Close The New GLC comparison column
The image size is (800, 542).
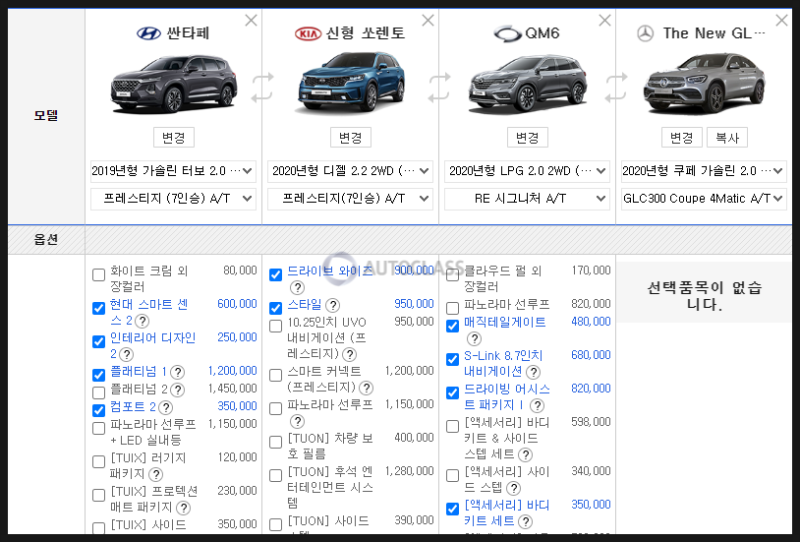click(x=782, y=20)
